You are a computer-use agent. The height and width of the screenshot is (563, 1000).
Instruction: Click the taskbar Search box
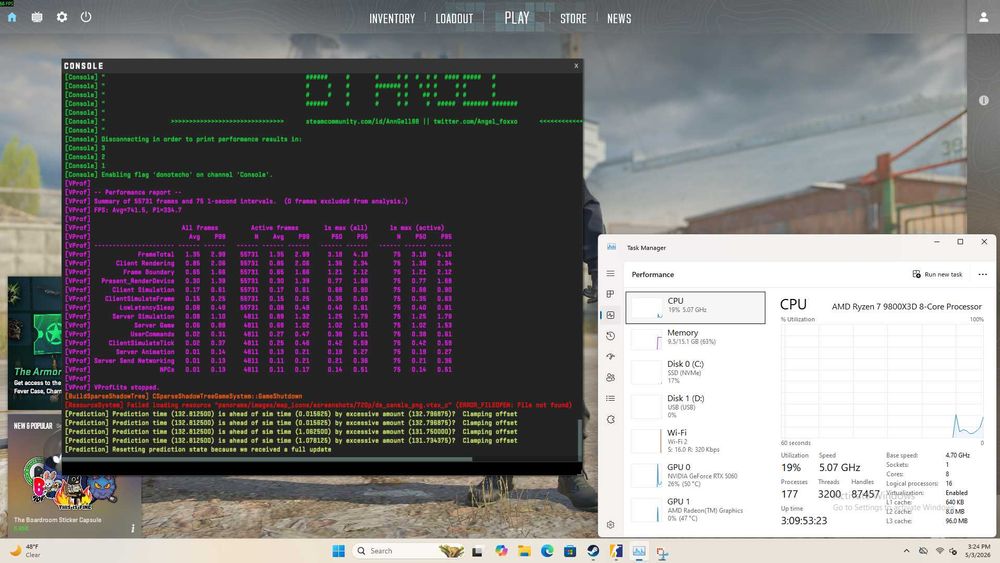coord(409,551)
